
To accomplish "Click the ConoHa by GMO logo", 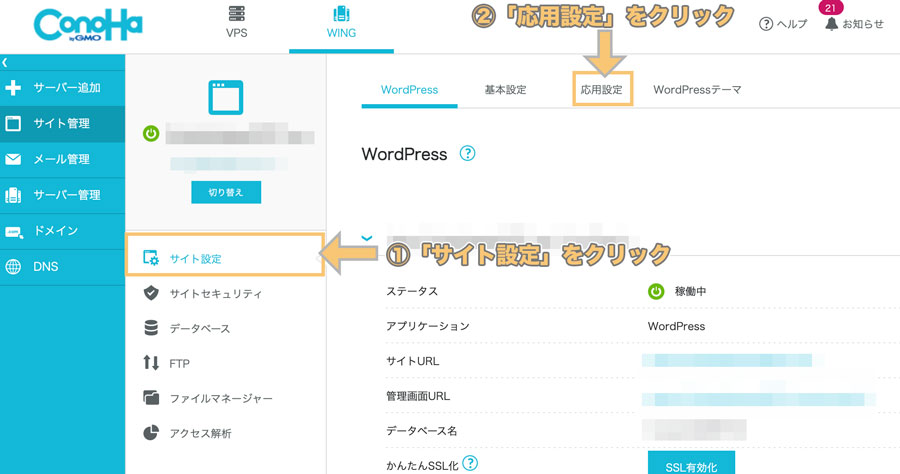I will (x=88, y=25).
